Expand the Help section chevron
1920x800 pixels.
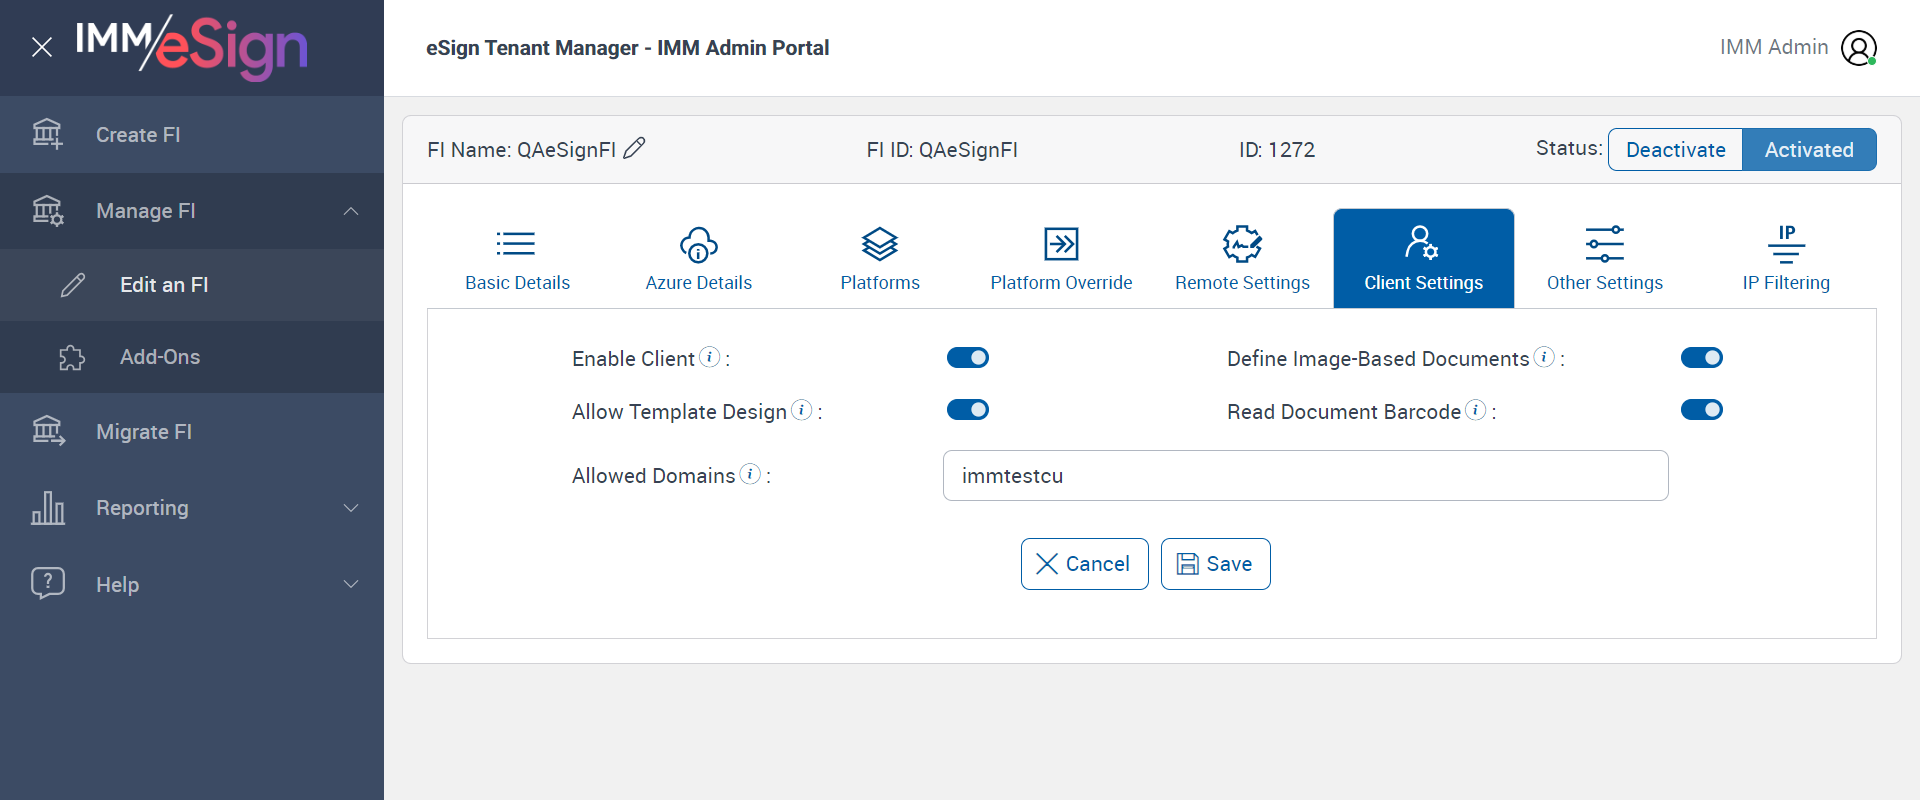pos(351,584)
